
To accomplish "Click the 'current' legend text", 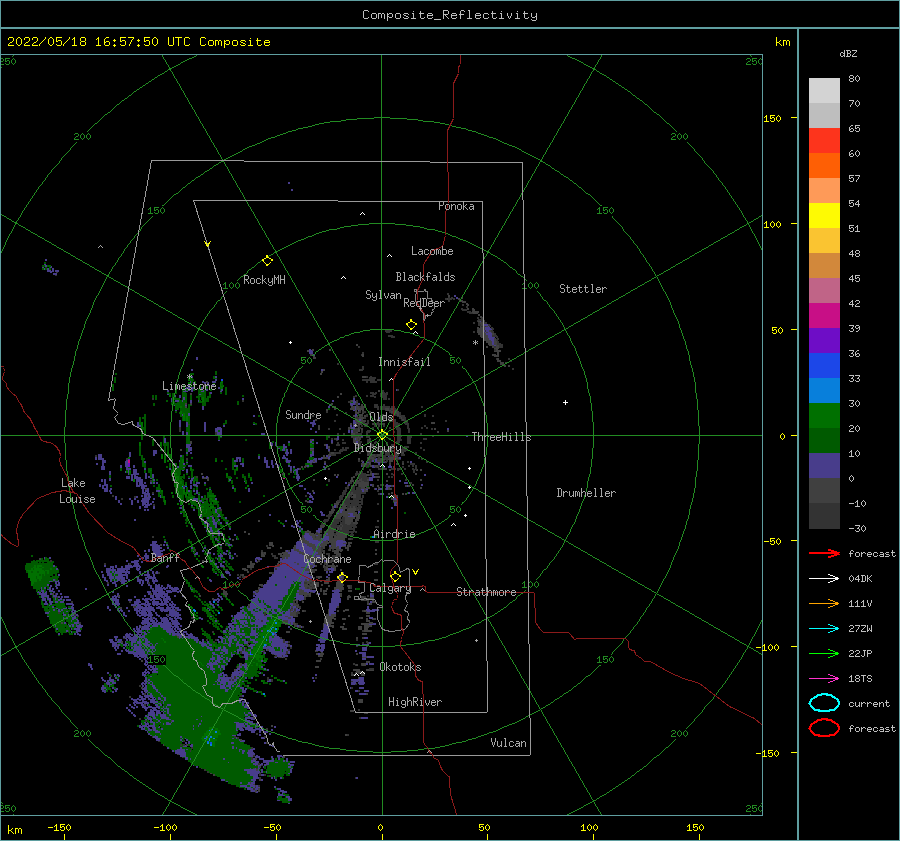I will point(869,704).
